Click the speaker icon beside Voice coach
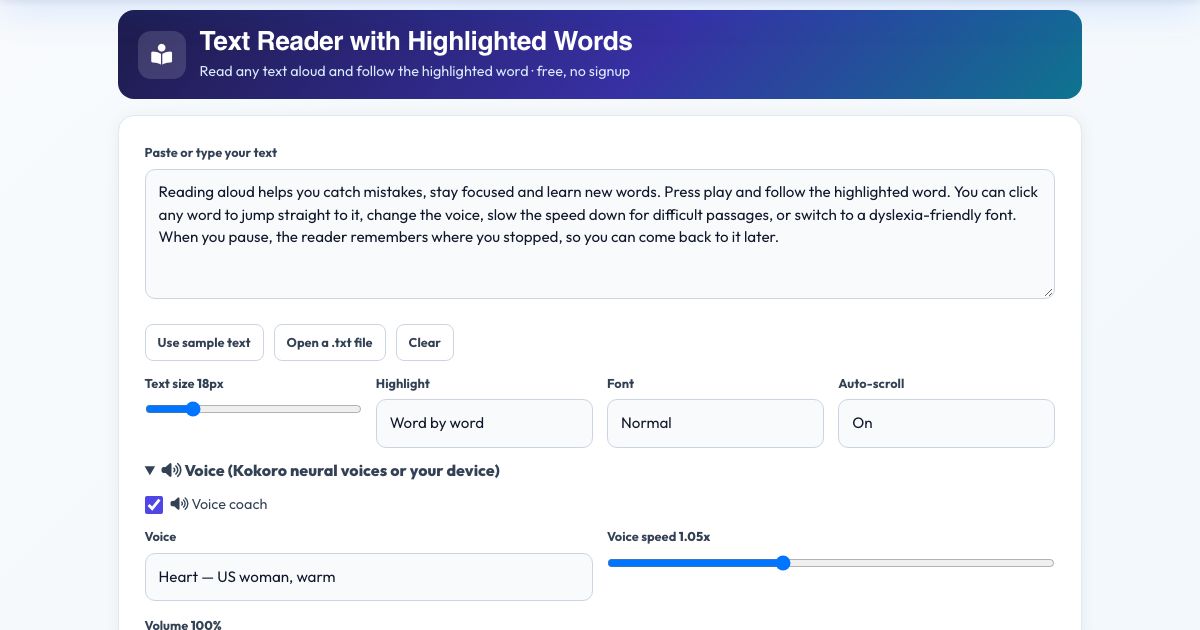Screen dimensions: 1200x630 (179, 504)
